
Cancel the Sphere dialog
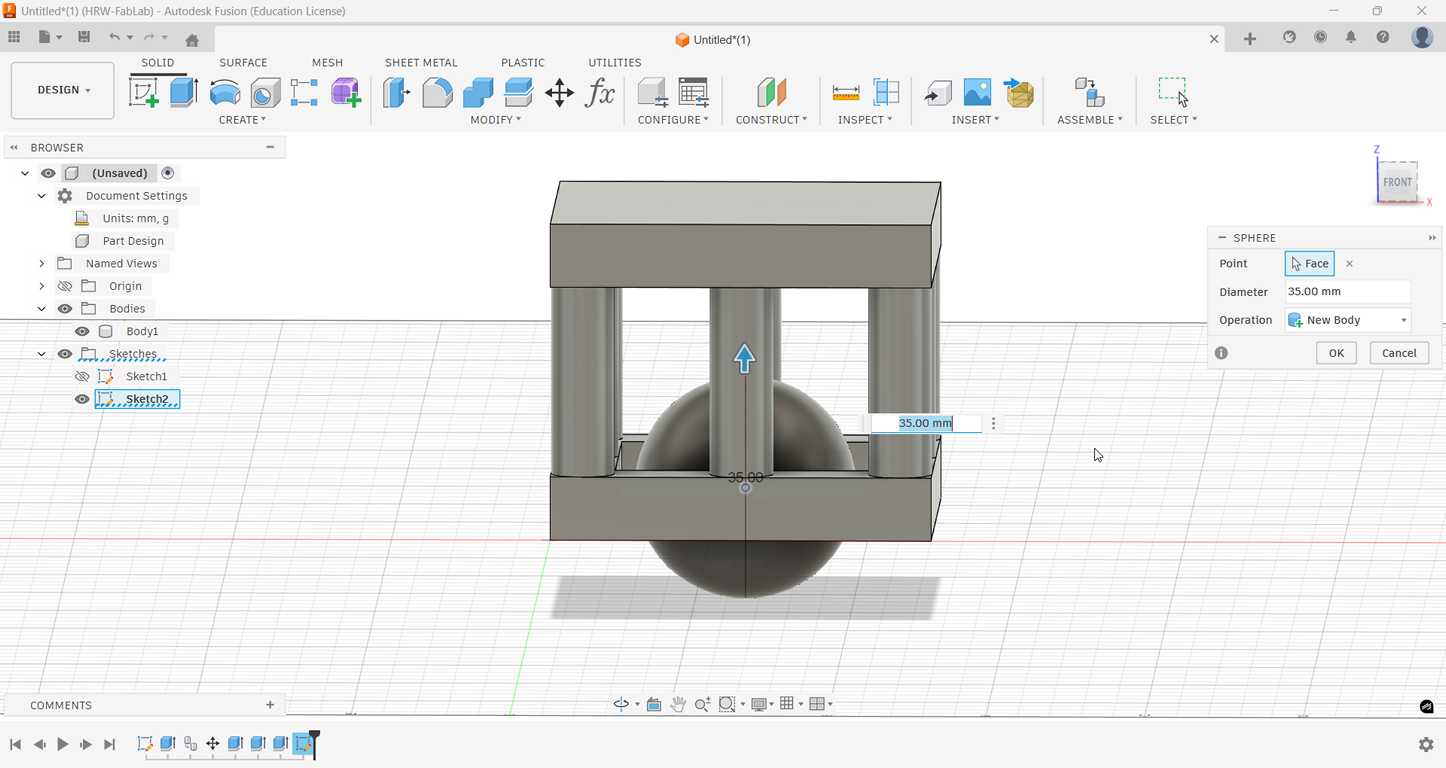pyautogui.click(x=1398, y=353)
